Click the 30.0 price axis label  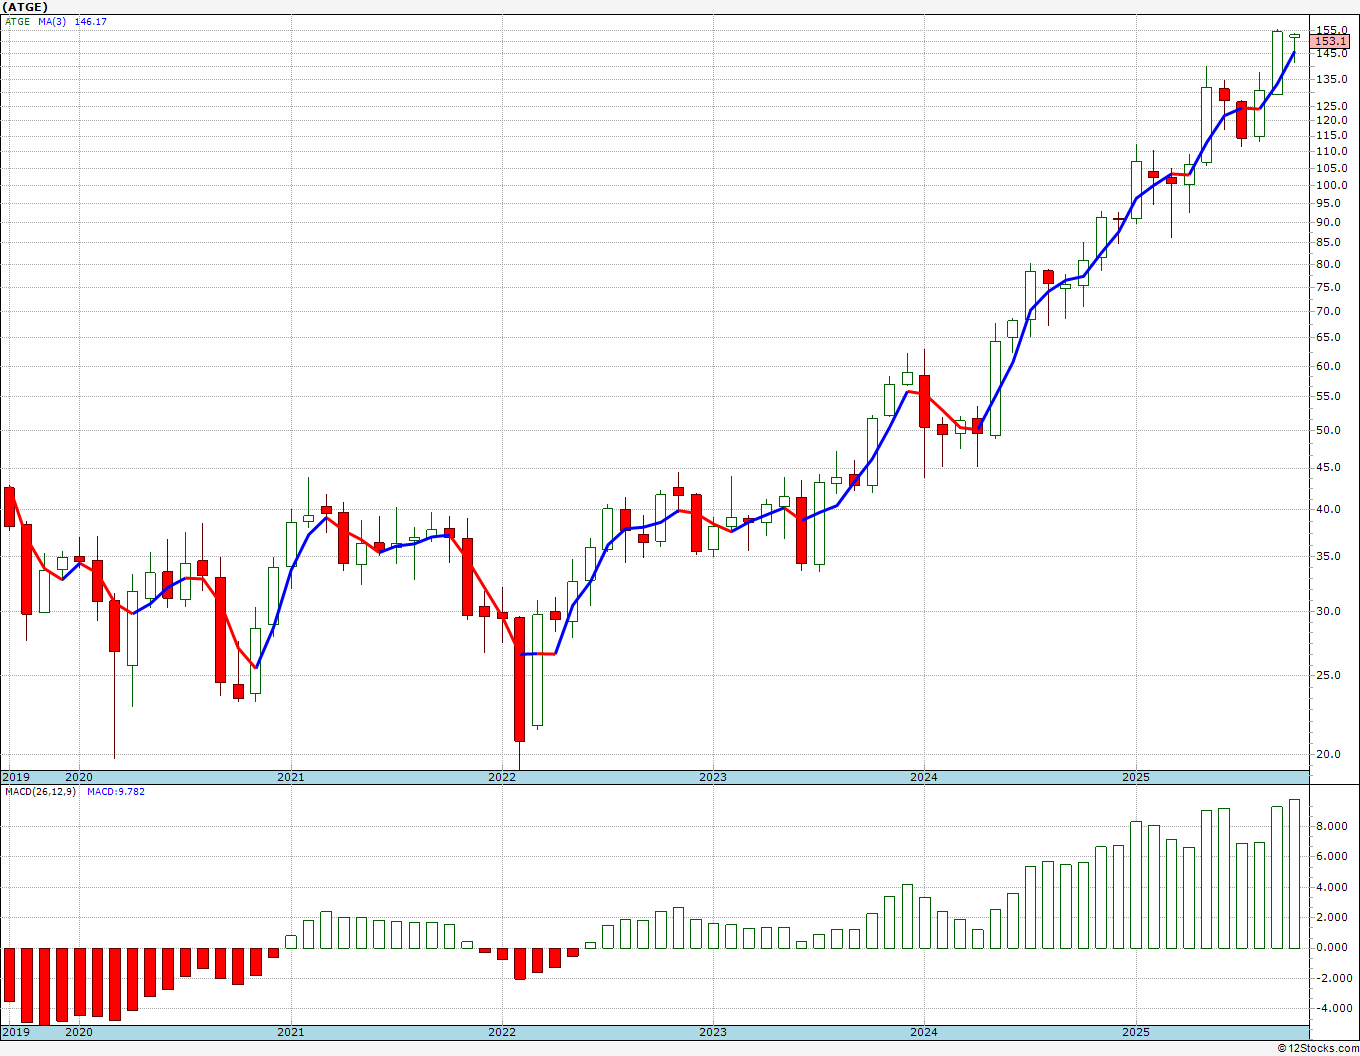[1329, 612]
